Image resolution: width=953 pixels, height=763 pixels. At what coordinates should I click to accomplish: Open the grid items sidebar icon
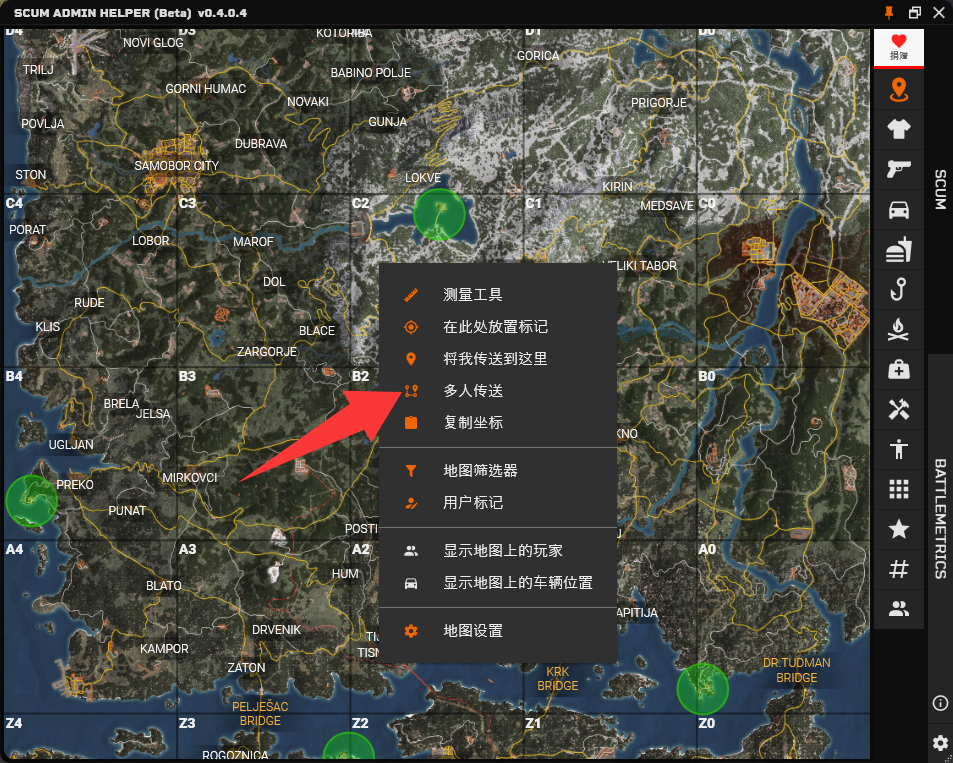898,489
